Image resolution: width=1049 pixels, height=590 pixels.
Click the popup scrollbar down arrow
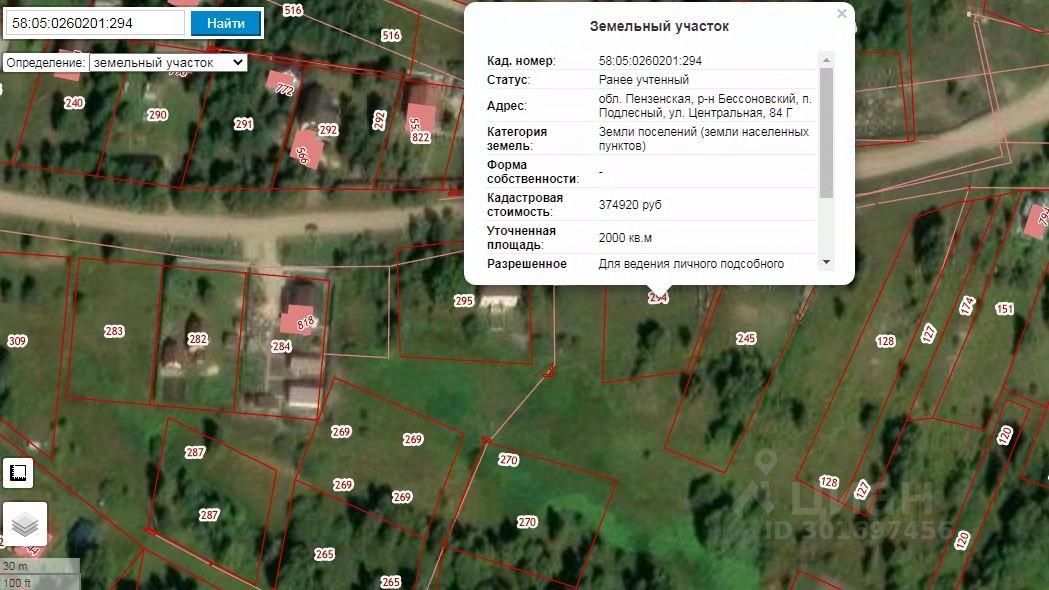(x=826, y=262)
